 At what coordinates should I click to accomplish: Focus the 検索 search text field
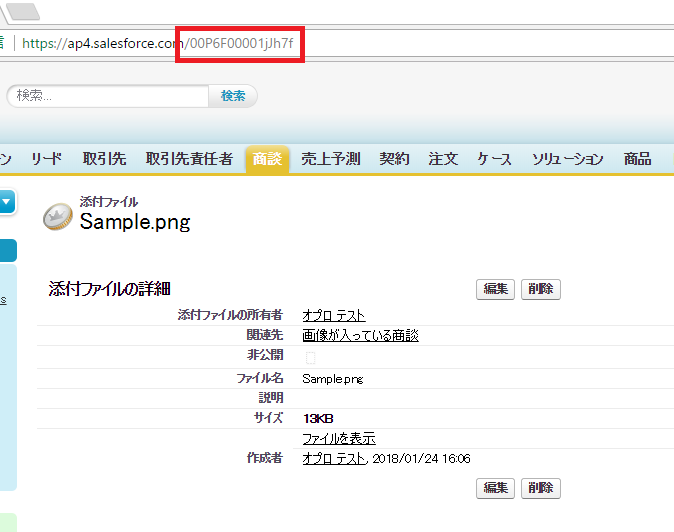click(x=108, y=96)
